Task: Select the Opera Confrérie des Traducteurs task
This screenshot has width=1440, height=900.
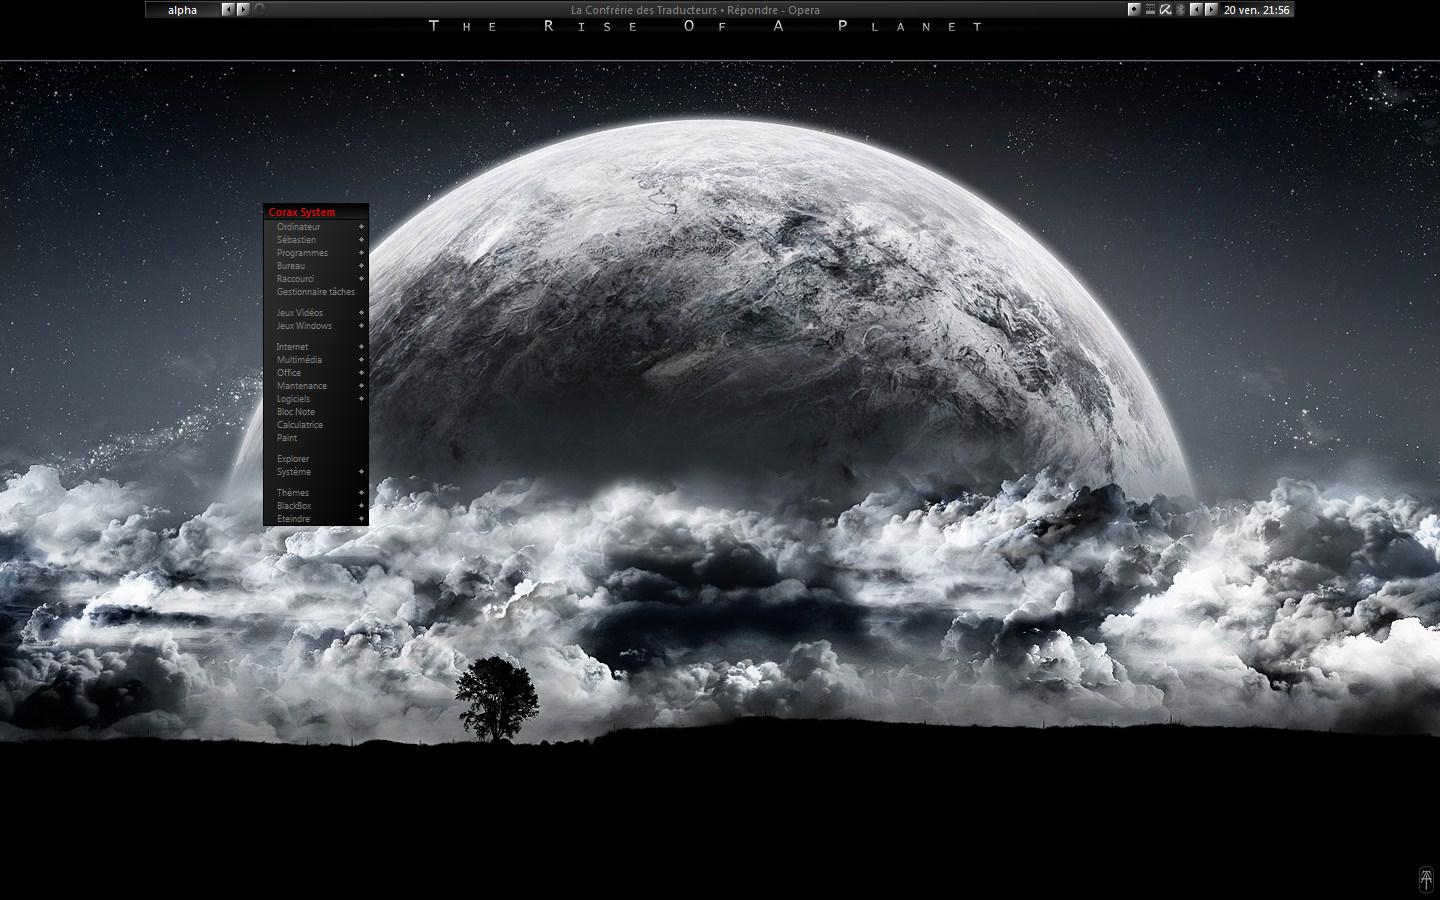Action: tap(695, 10)
